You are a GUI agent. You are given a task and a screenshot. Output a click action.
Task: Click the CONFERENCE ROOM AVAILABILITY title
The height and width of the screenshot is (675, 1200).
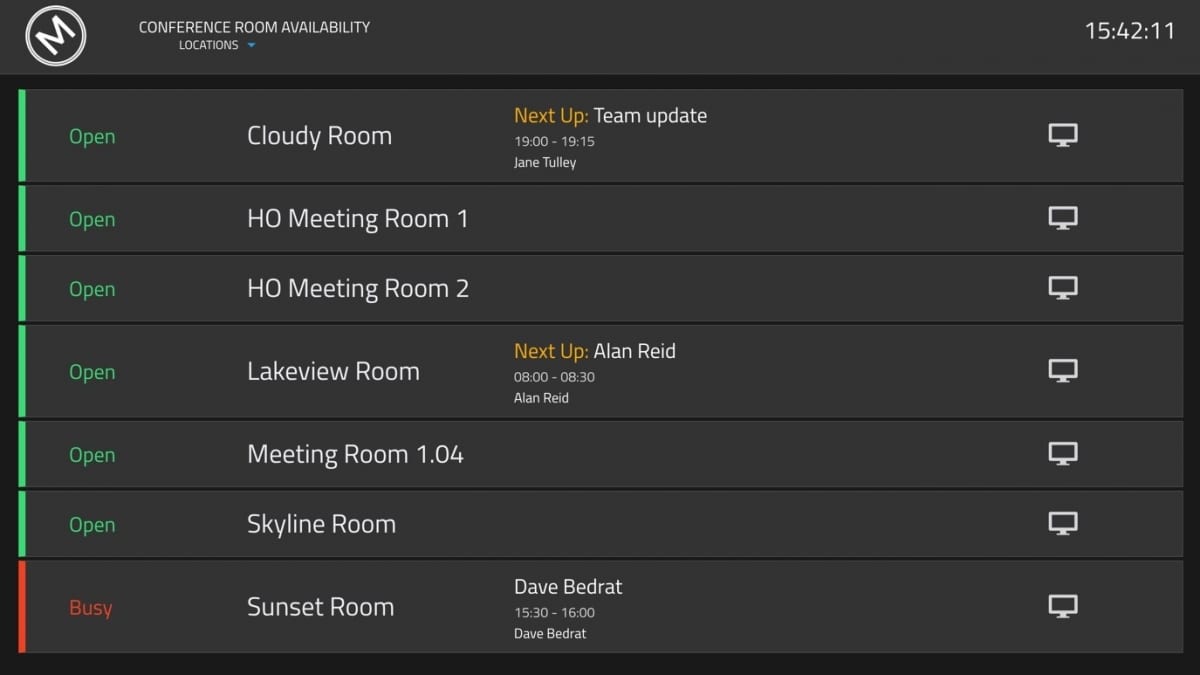(x=255, y=27)
